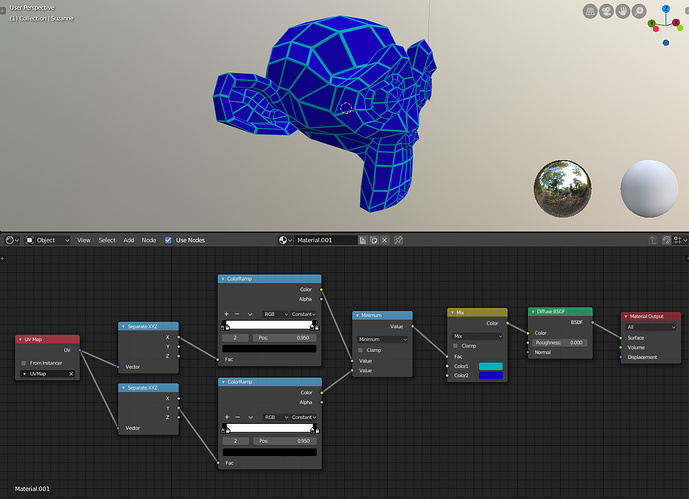Browse materials with the sphere icon

click(x=285, y=240)
